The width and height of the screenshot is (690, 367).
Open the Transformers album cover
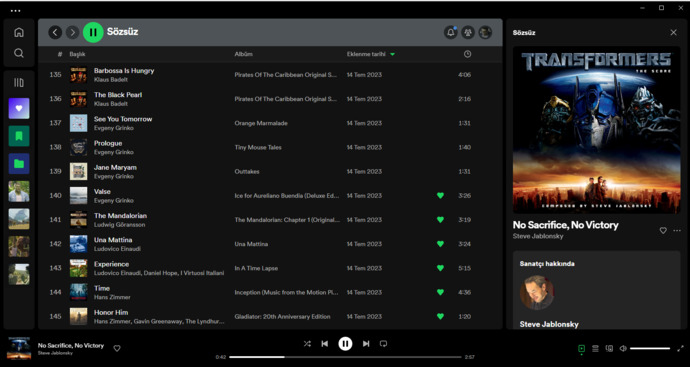pos(597,130)
